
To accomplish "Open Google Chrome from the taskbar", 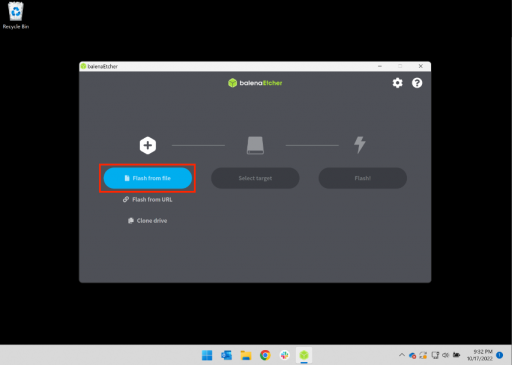I will [x=265, y=355].
